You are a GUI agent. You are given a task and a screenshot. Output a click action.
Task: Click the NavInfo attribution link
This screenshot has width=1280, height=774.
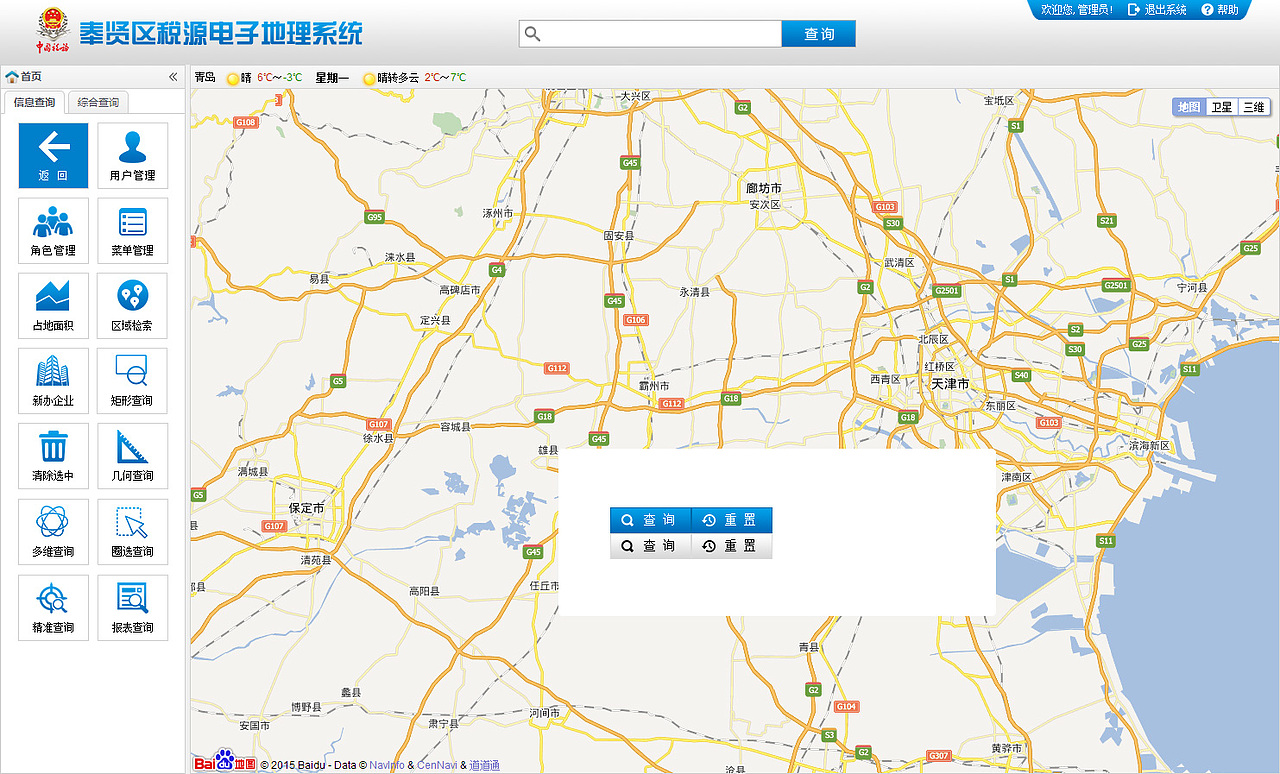[x=387, y=765]
